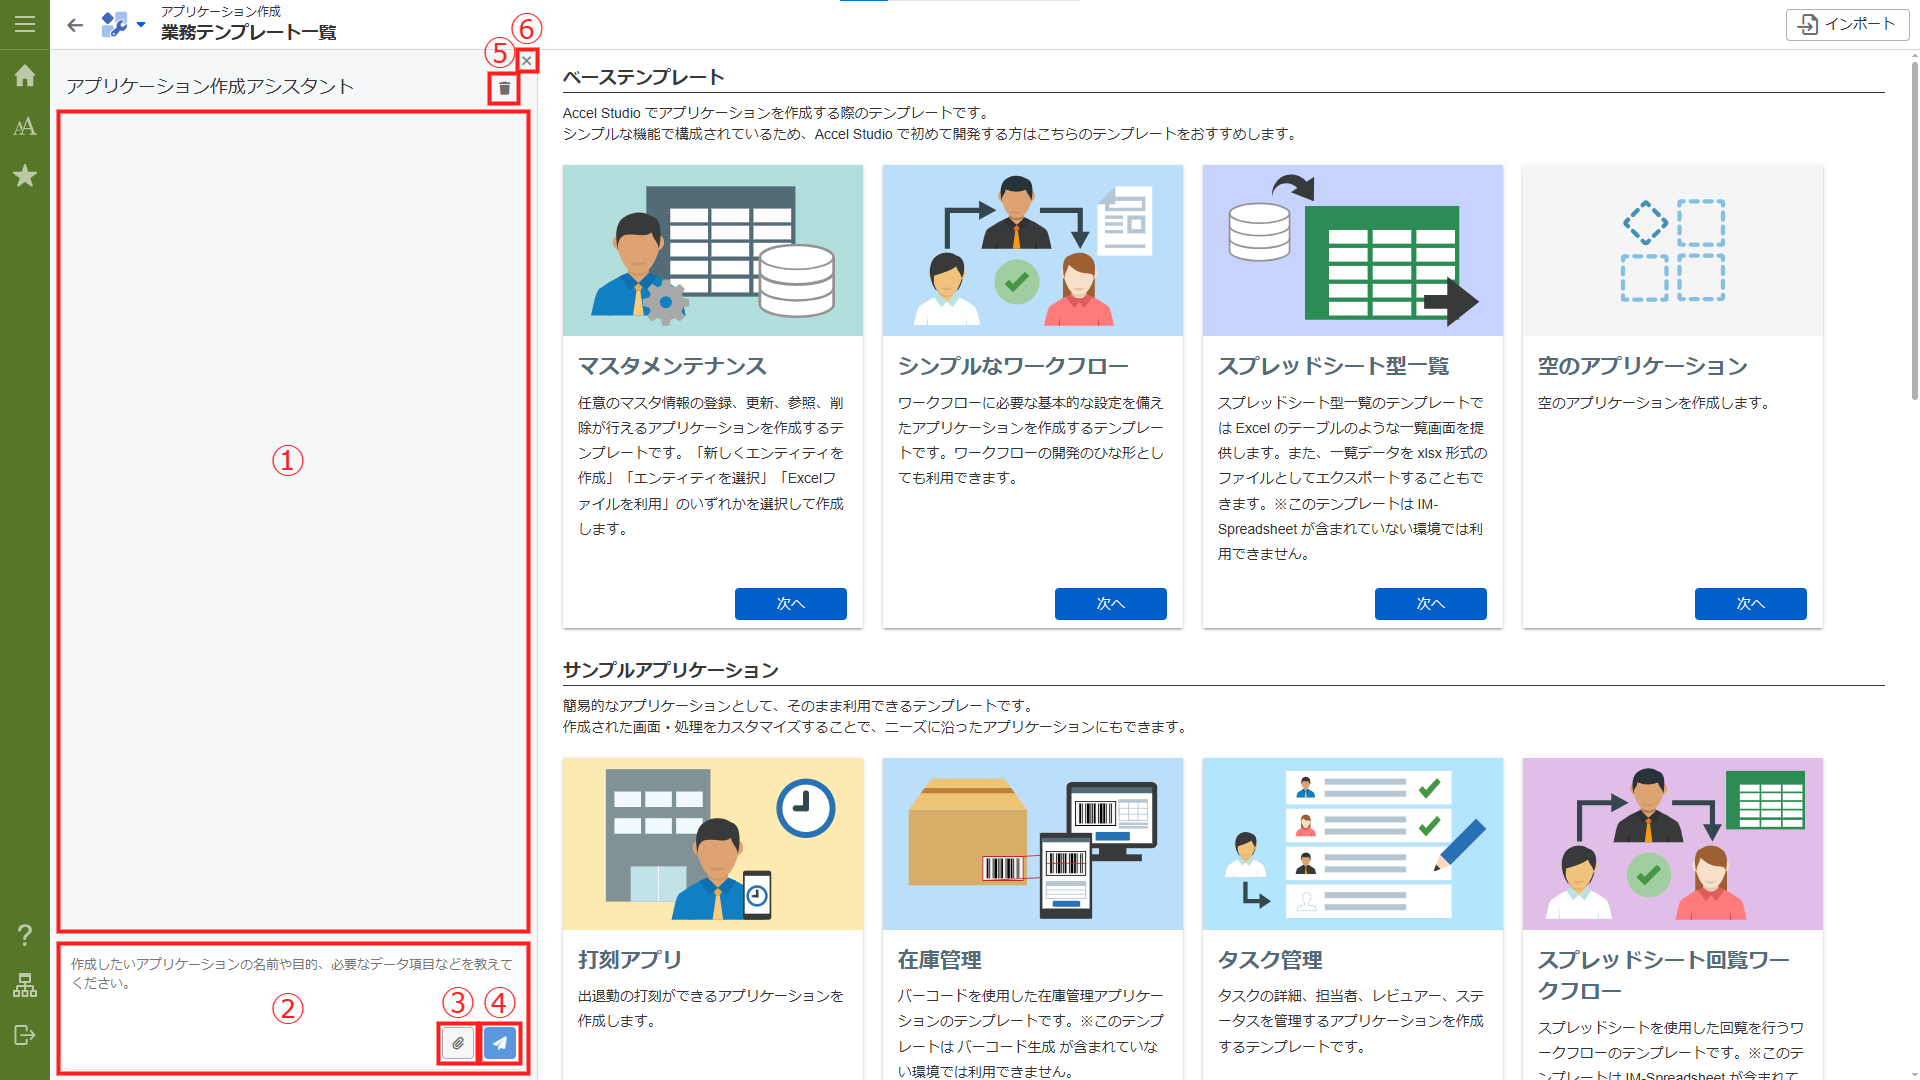The width and height of the screenshot is (1920, 1080).
Task: Close the assistant panel with X
Action: click(527, 61)
